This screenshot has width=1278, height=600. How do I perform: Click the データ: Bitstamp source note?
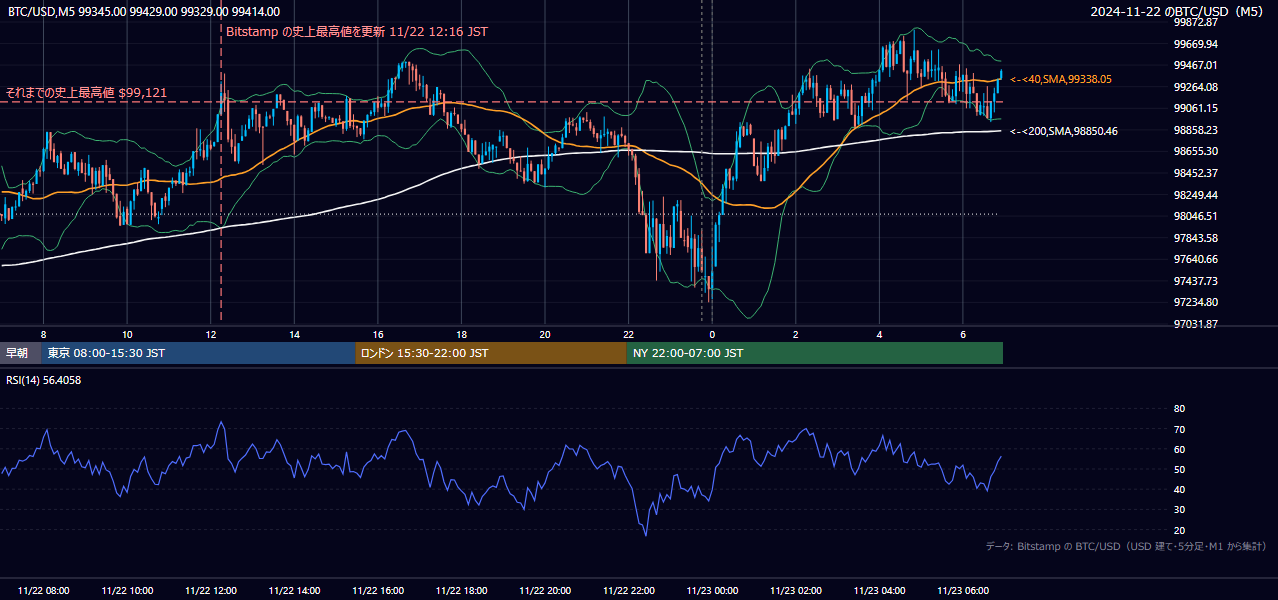coord(1126,546)
